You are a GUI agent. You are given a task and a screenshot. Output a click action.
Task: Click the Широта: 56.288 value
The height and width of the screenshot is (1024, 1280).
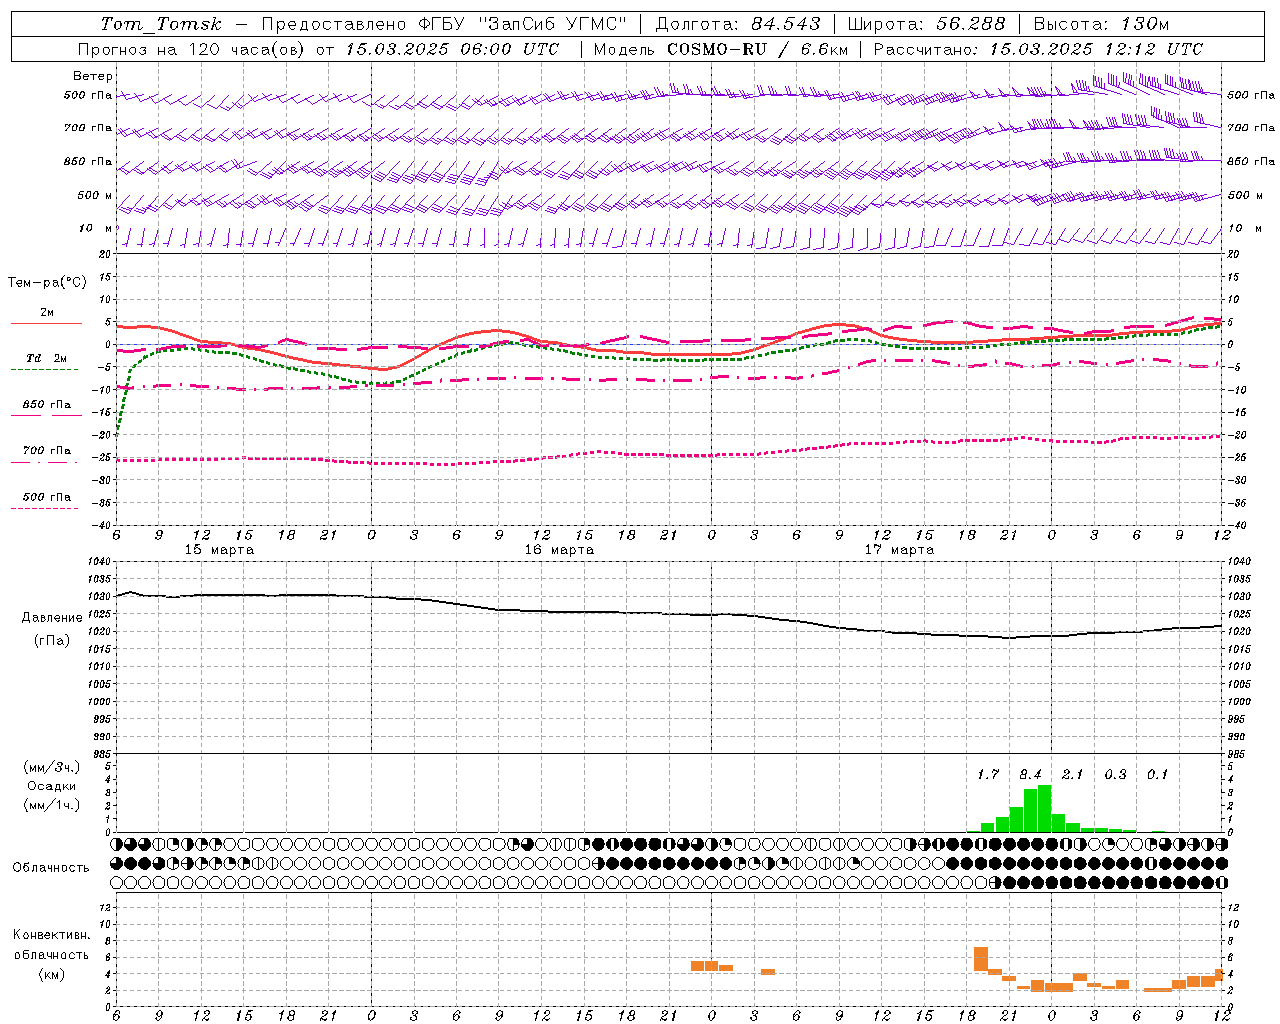(x=927, y=24)
